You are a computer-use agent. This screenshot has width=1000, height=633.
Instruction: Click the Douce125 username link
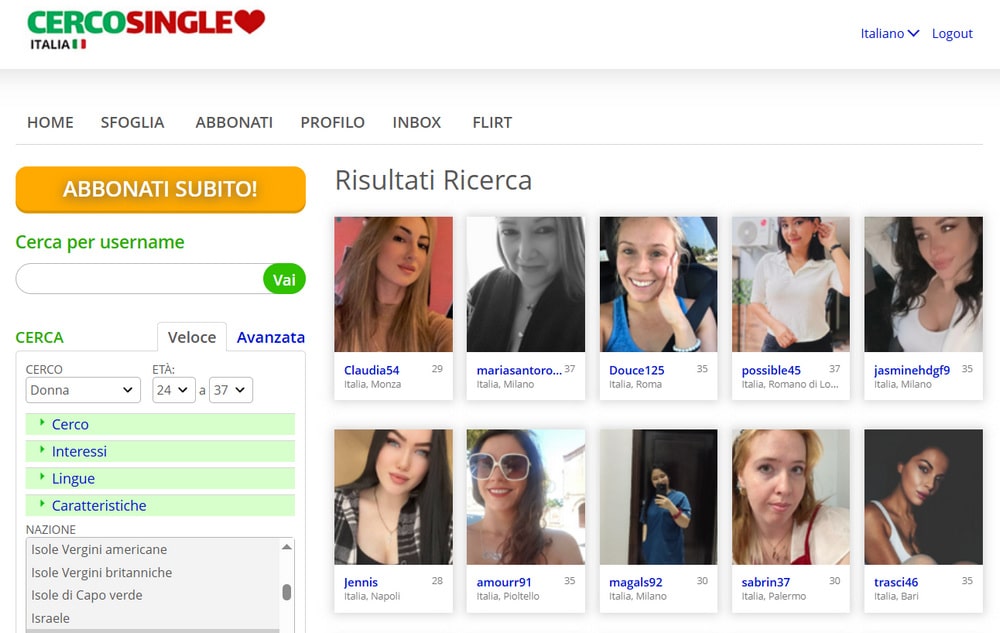point(636,370)
